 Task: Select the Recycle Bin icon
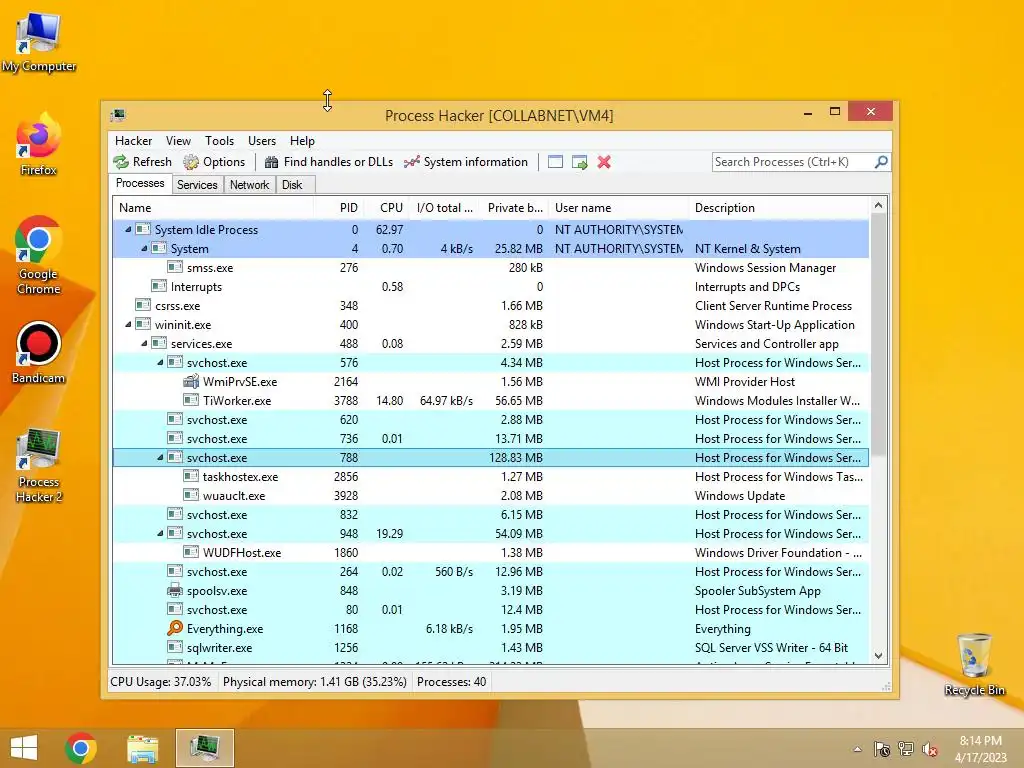[974, 664]
